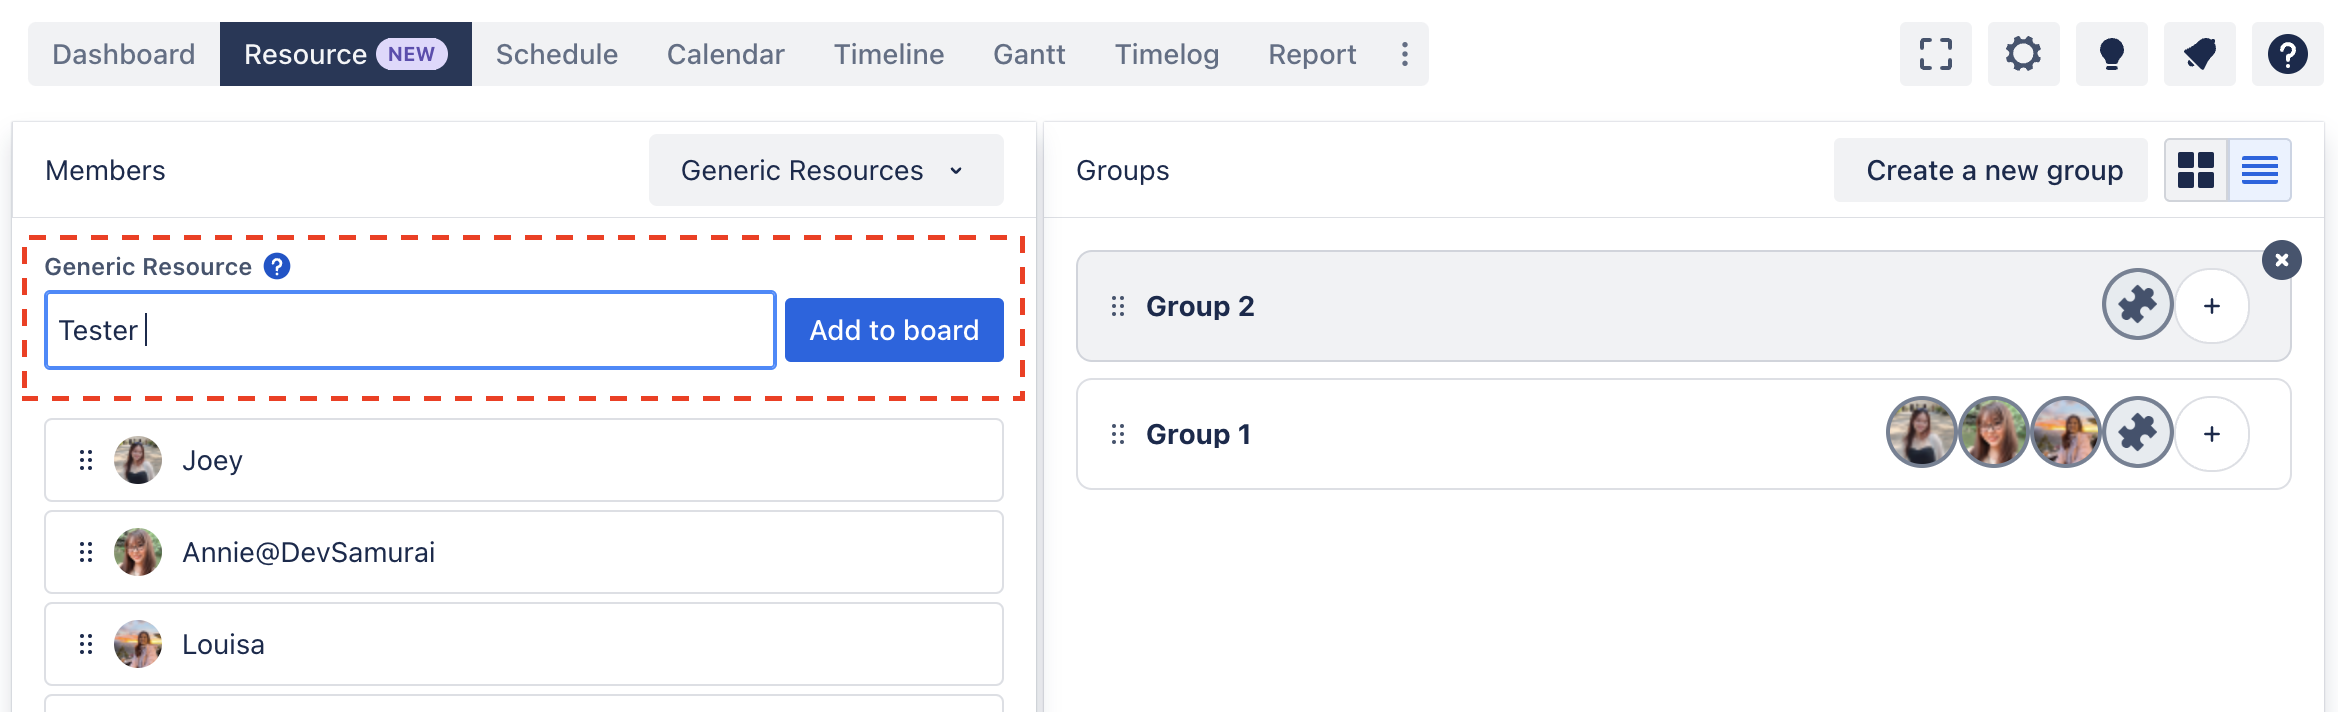2338x712 pixels.
Task: Click the generic resource puzzle icon in Group 1
Action: pos(2138,432)
